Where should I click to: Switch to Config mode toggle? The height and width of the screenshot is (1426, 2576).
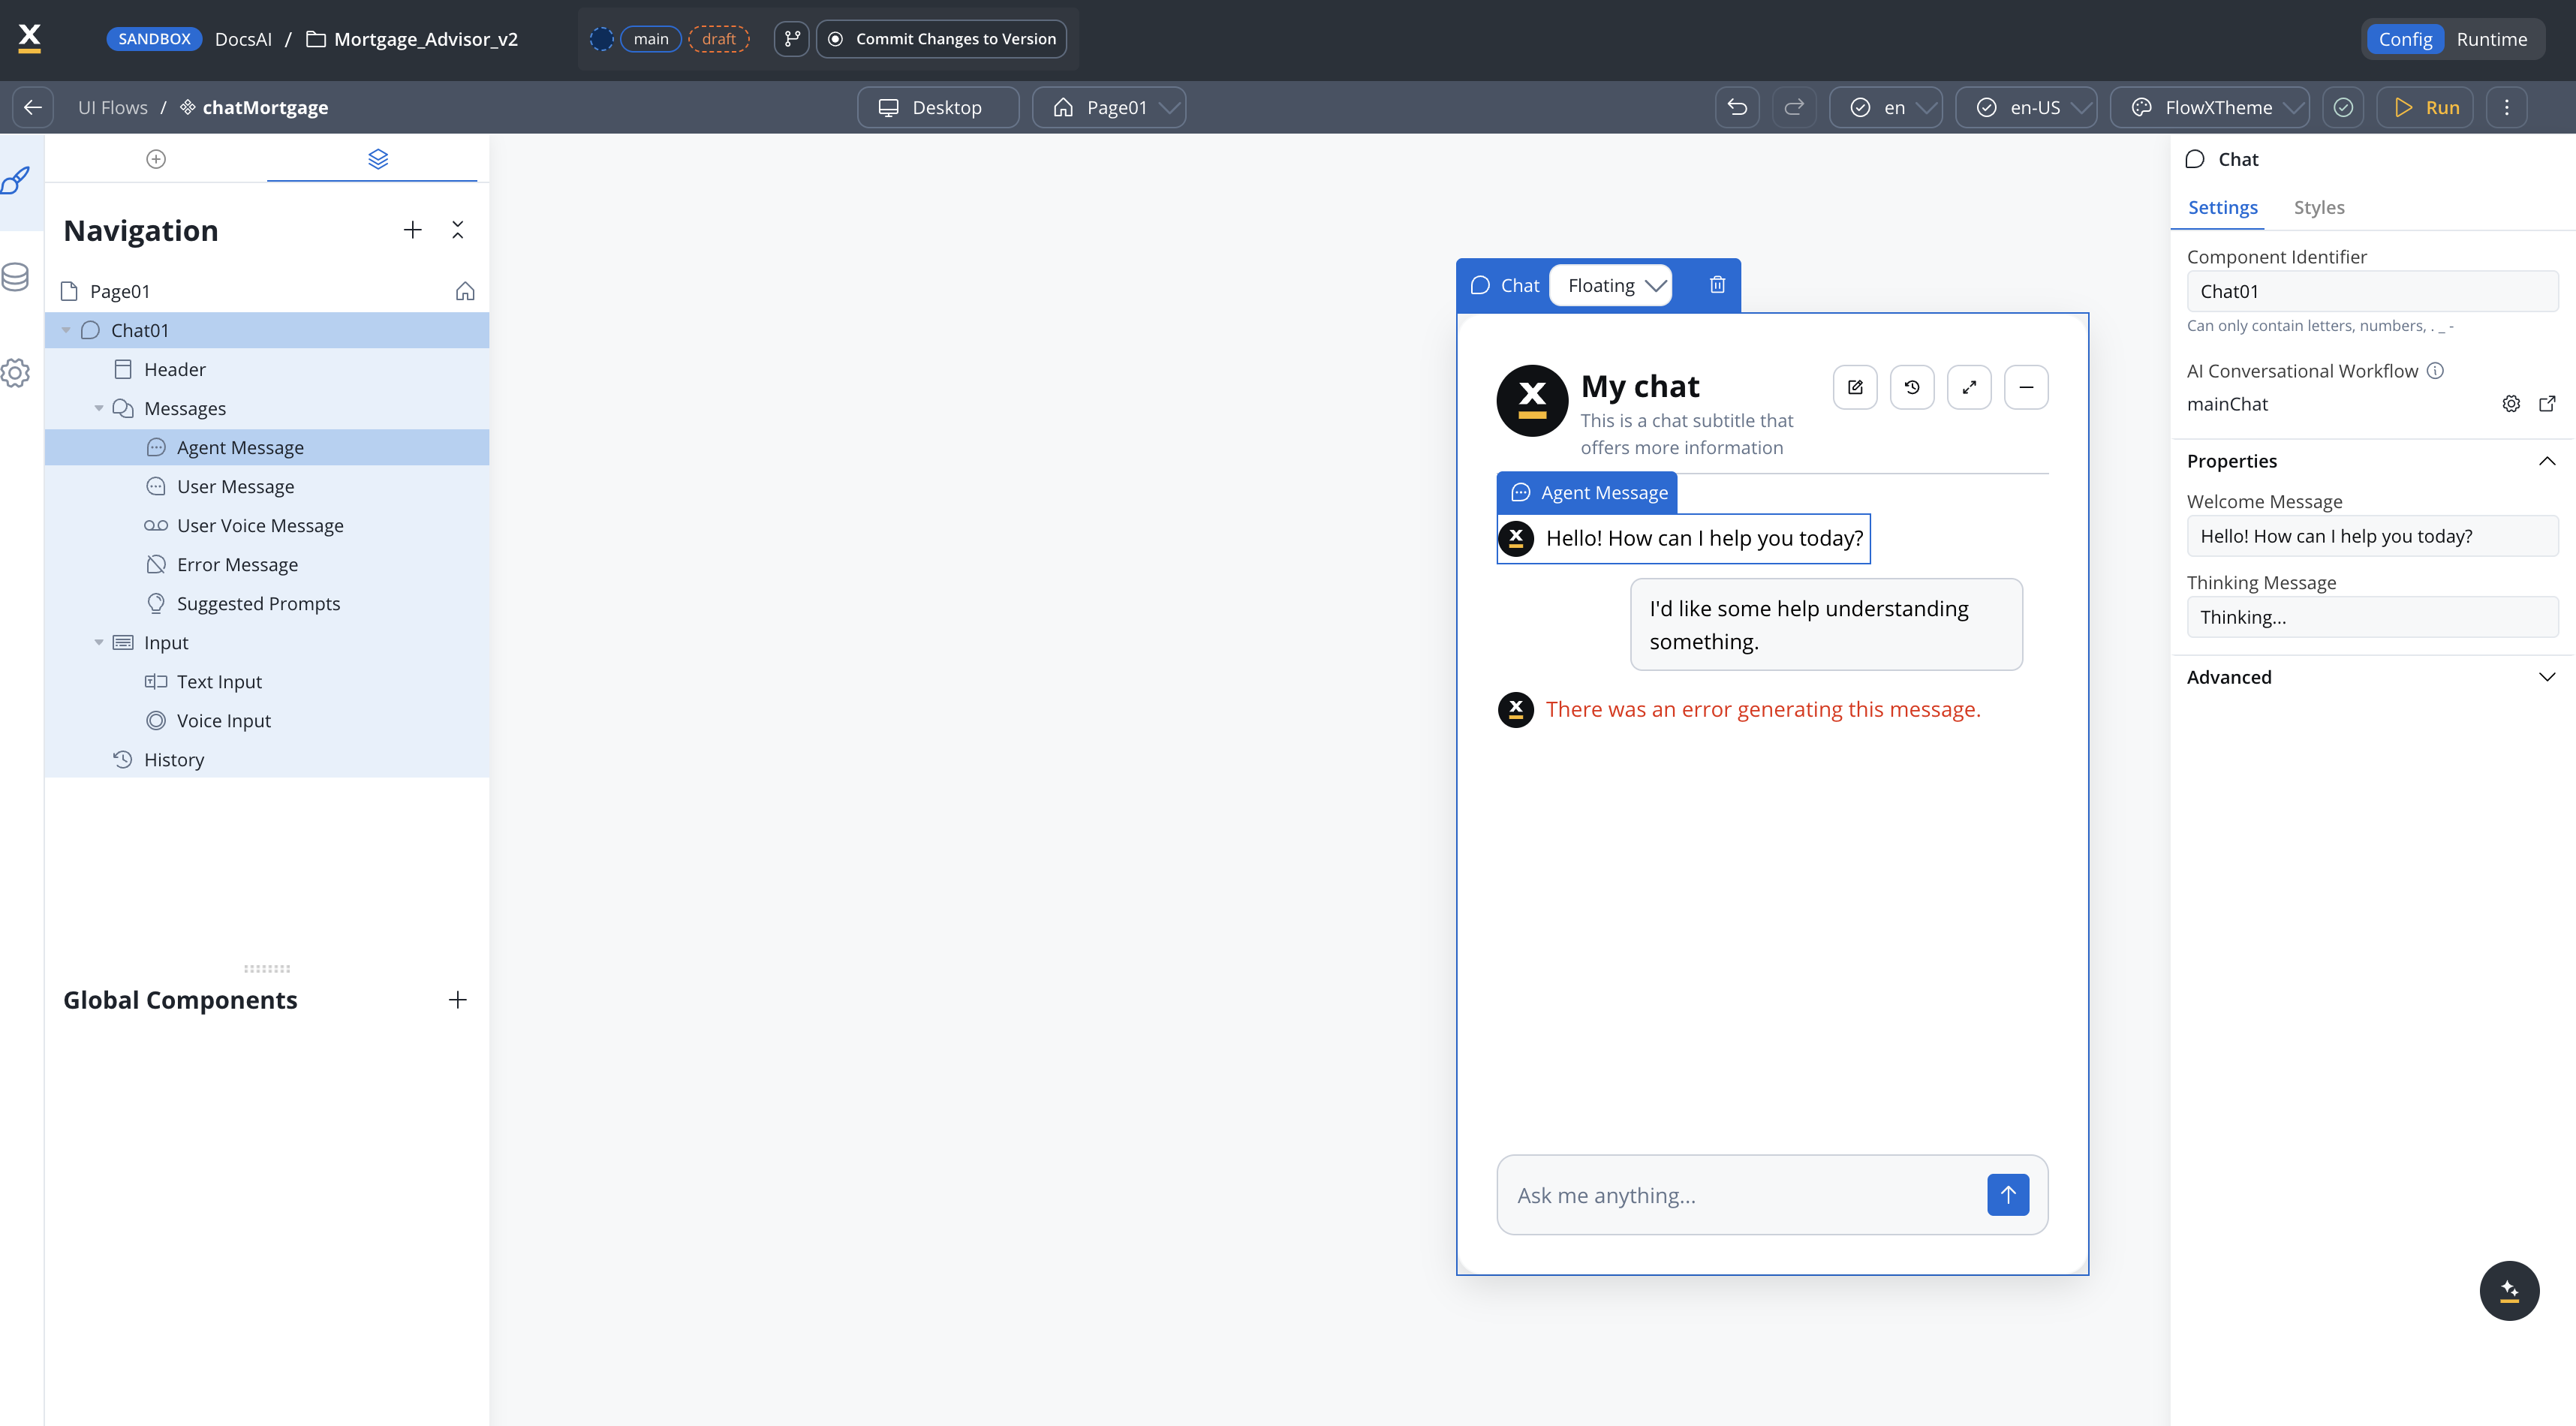click(x=2405, y=39)
